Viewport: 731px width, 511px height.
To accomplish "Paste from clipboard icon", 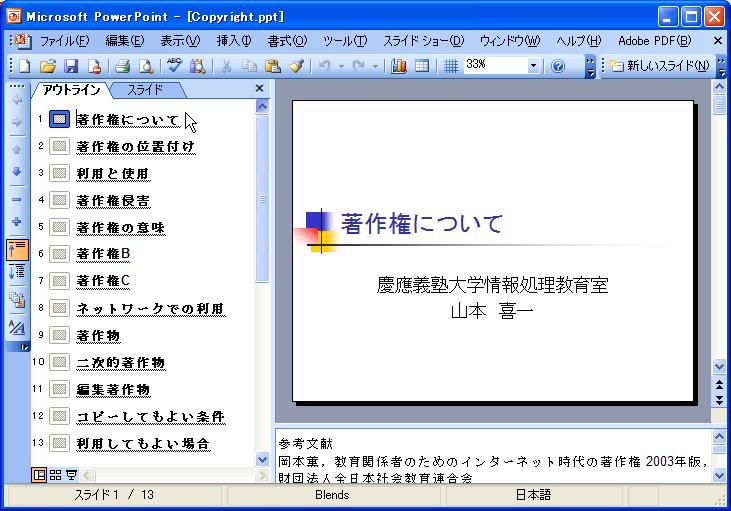I will click(272, 66).
